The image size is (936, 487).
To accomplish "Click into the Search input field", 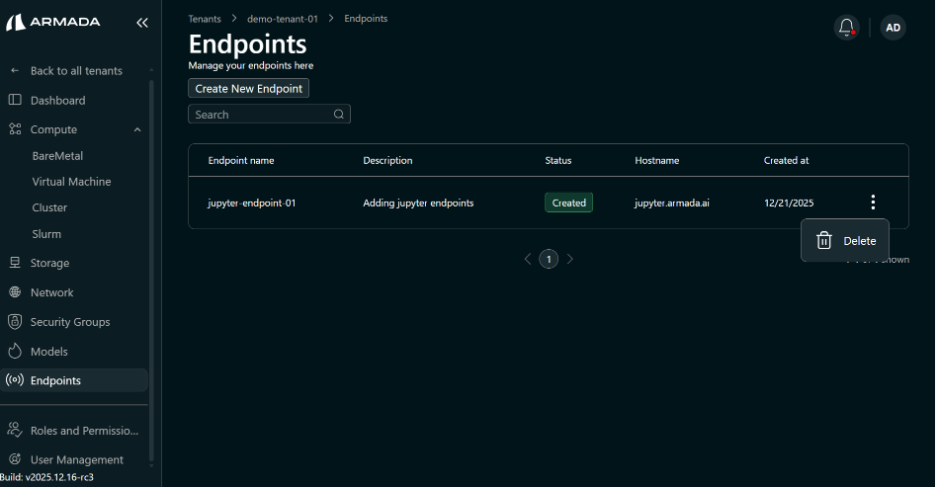I will (x=260, y=115).
